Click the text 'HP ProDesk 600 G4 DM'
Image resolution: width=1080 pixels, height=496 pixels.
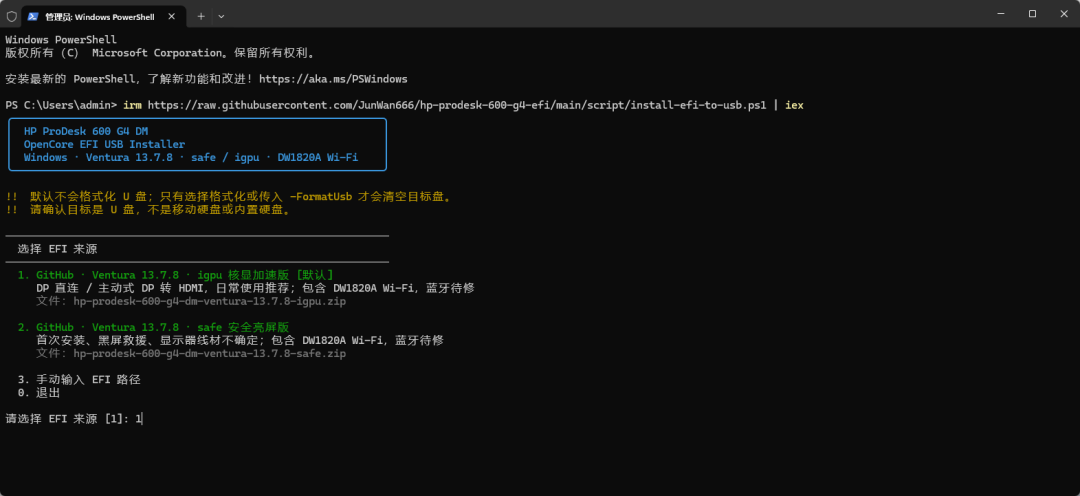click(86, 131)
